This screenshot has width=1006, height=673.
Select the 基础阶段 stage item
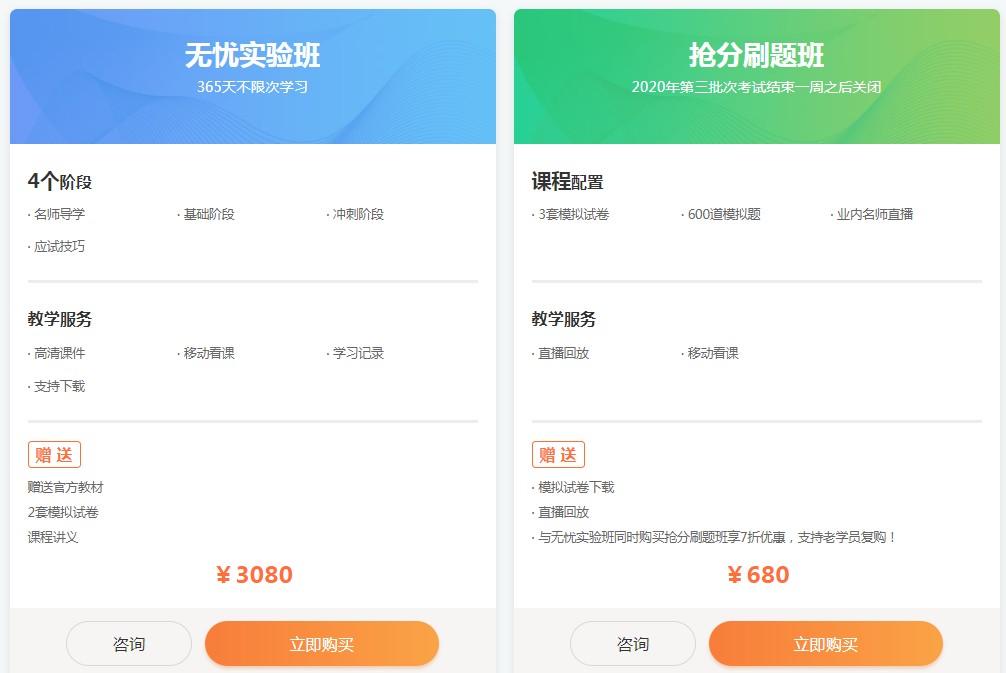tap(207, 213)
